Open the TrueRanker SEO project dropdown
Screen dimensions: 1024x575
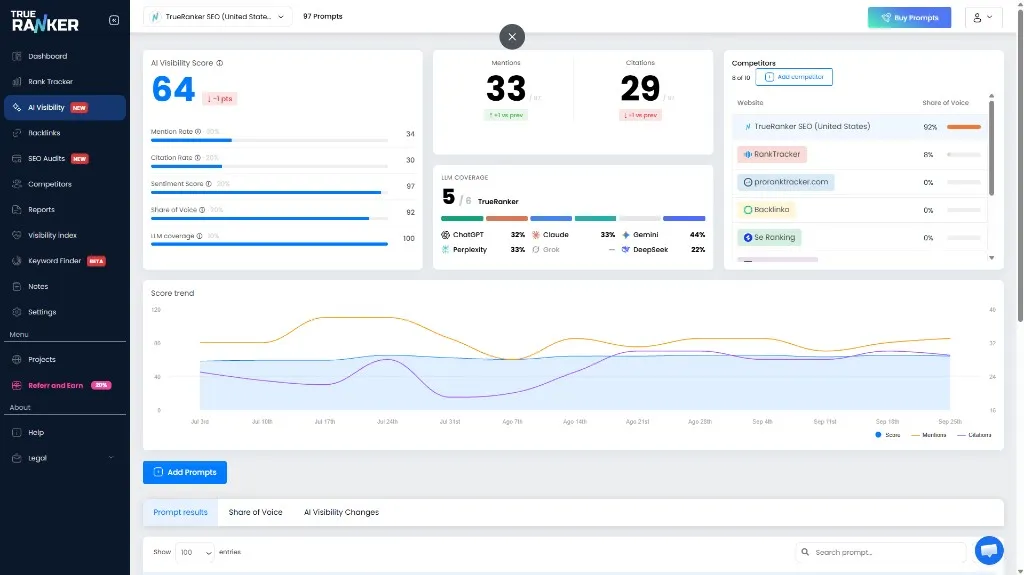point(217,17)
